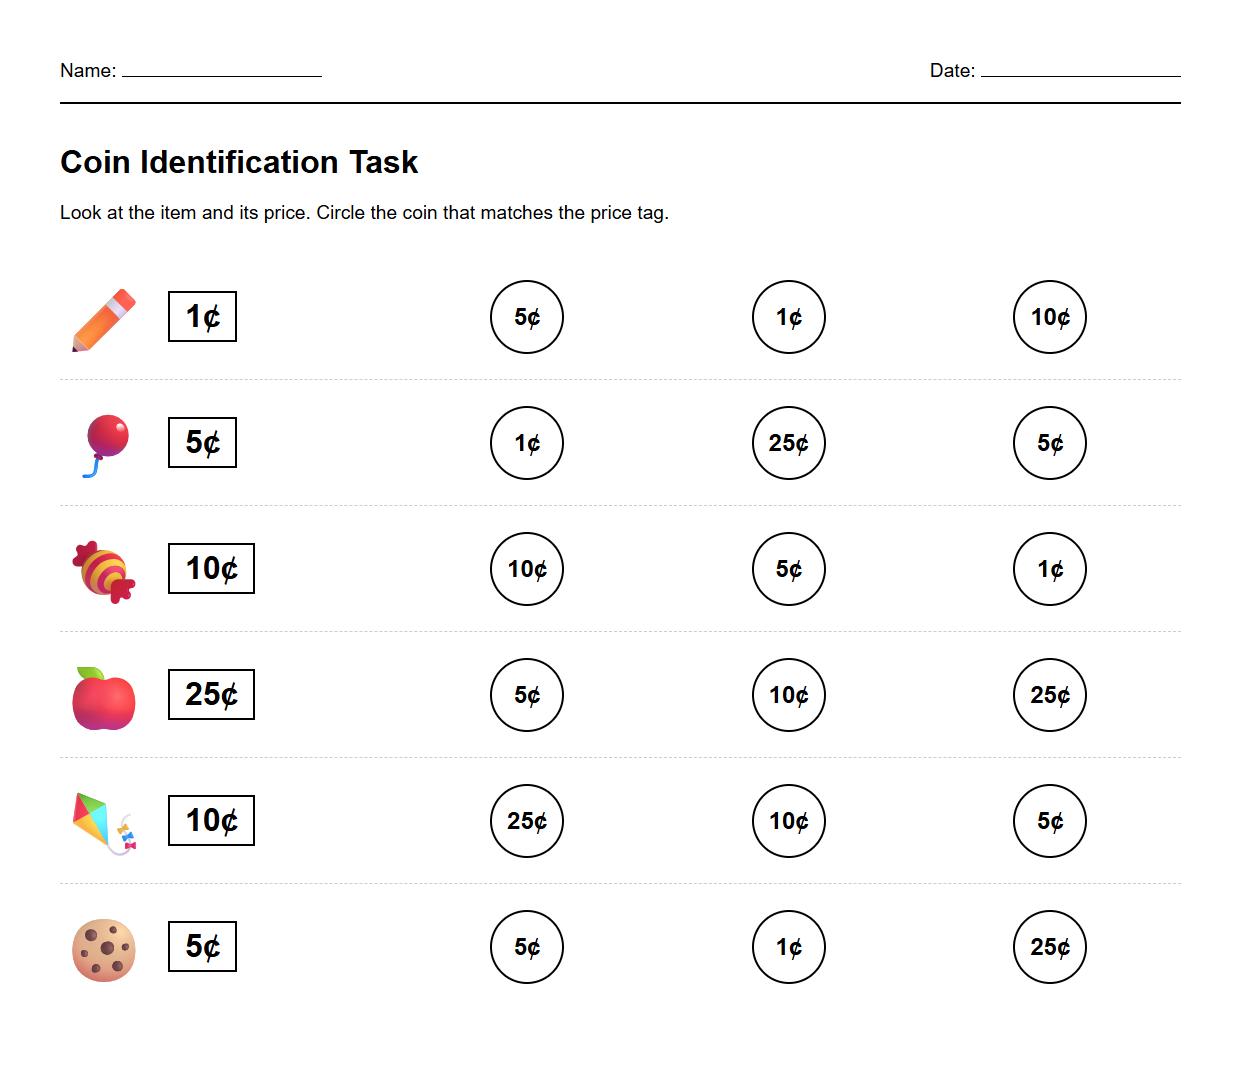Click the red balloon icon
The width and height of the screenshot is (1241, 1069).
[105, 445]
